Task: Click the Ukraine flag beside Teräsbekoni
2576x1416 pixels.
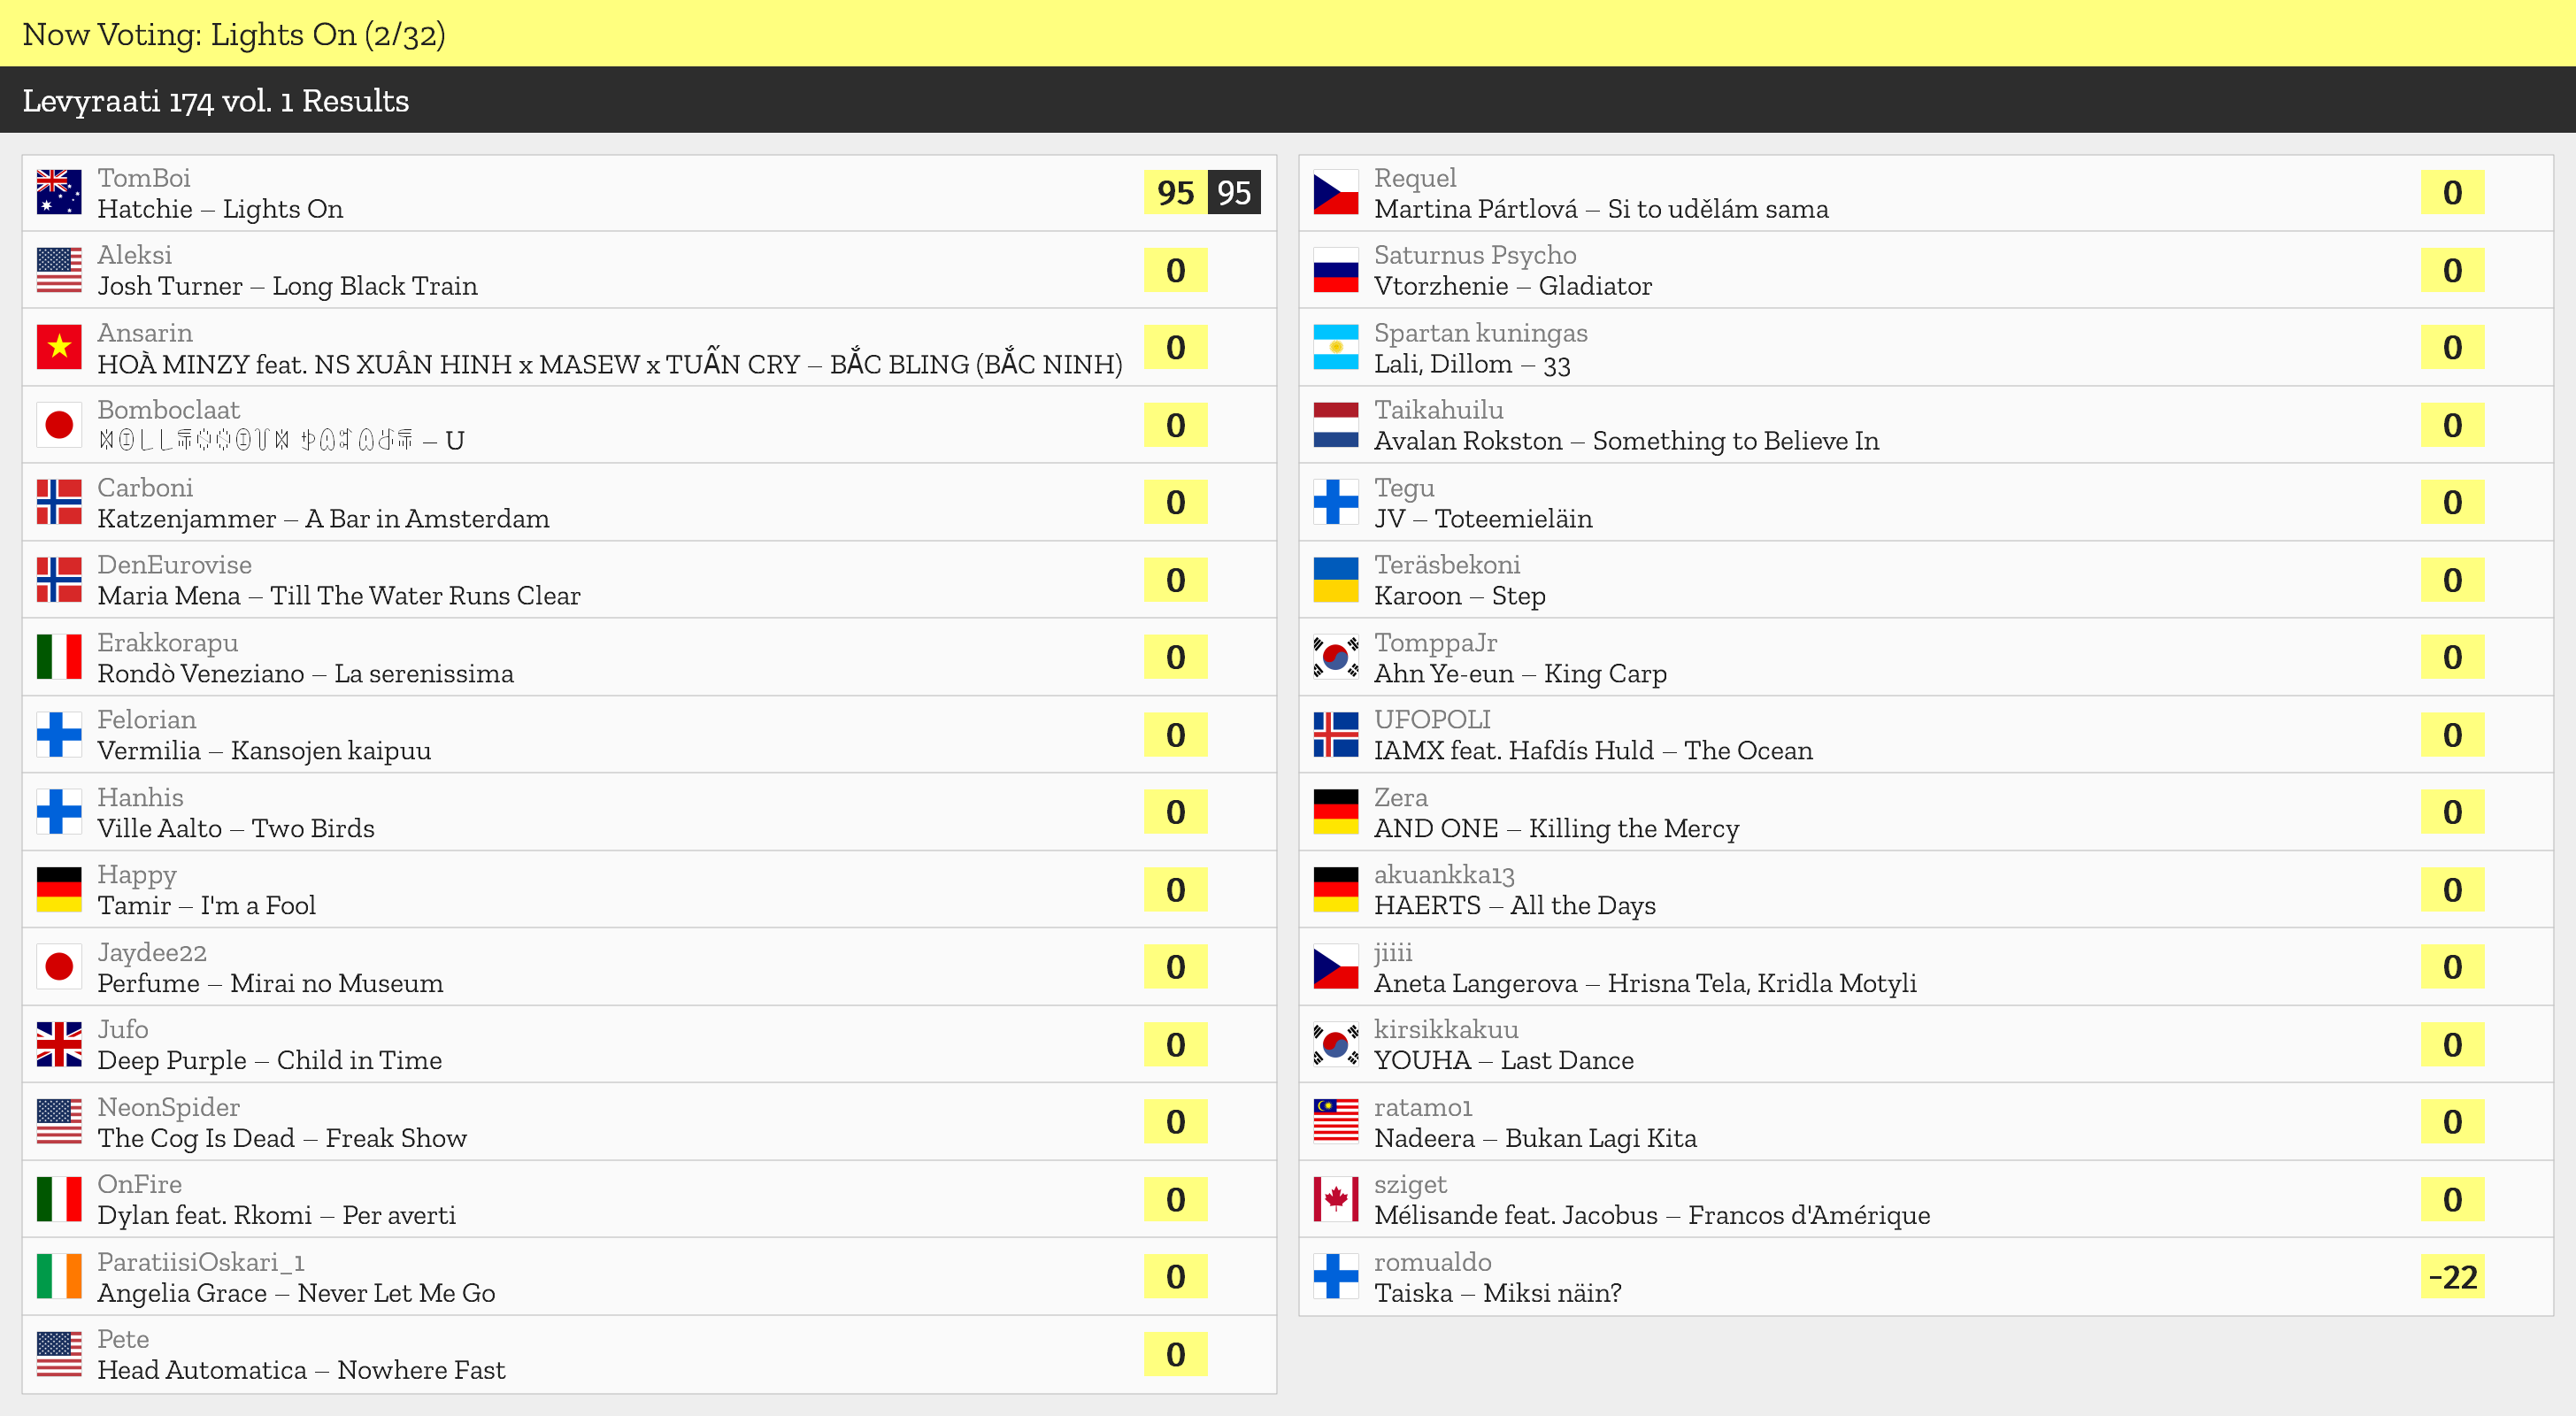Action: click(x=1335, y=579)
